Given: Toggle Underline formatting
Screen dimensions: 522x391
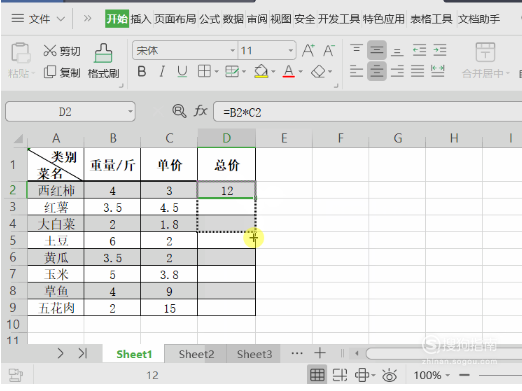Looking at the screenshot, I should (x=182, y=71).
